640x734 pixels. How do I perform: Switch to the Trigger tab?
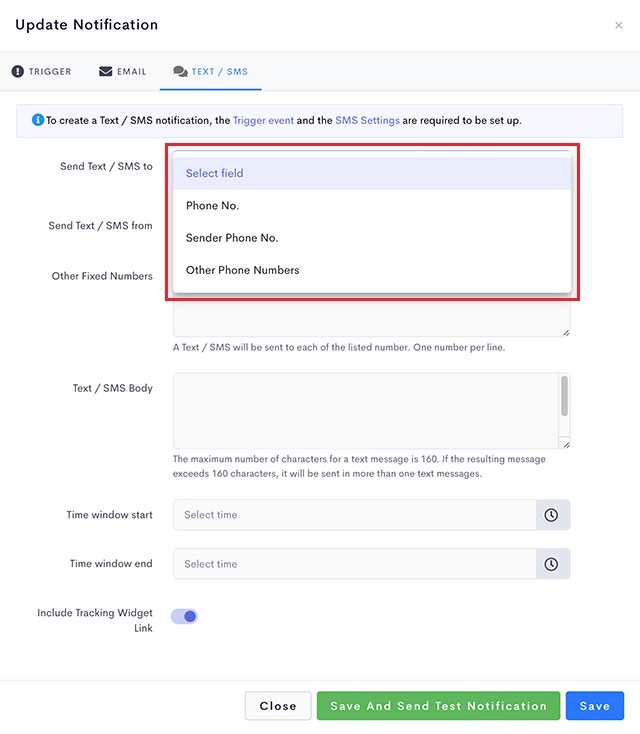[42, 71]
